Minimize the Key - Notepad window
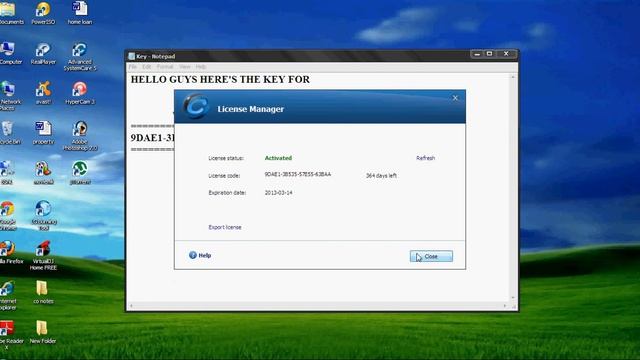640x360 pixels. (477, 54)
